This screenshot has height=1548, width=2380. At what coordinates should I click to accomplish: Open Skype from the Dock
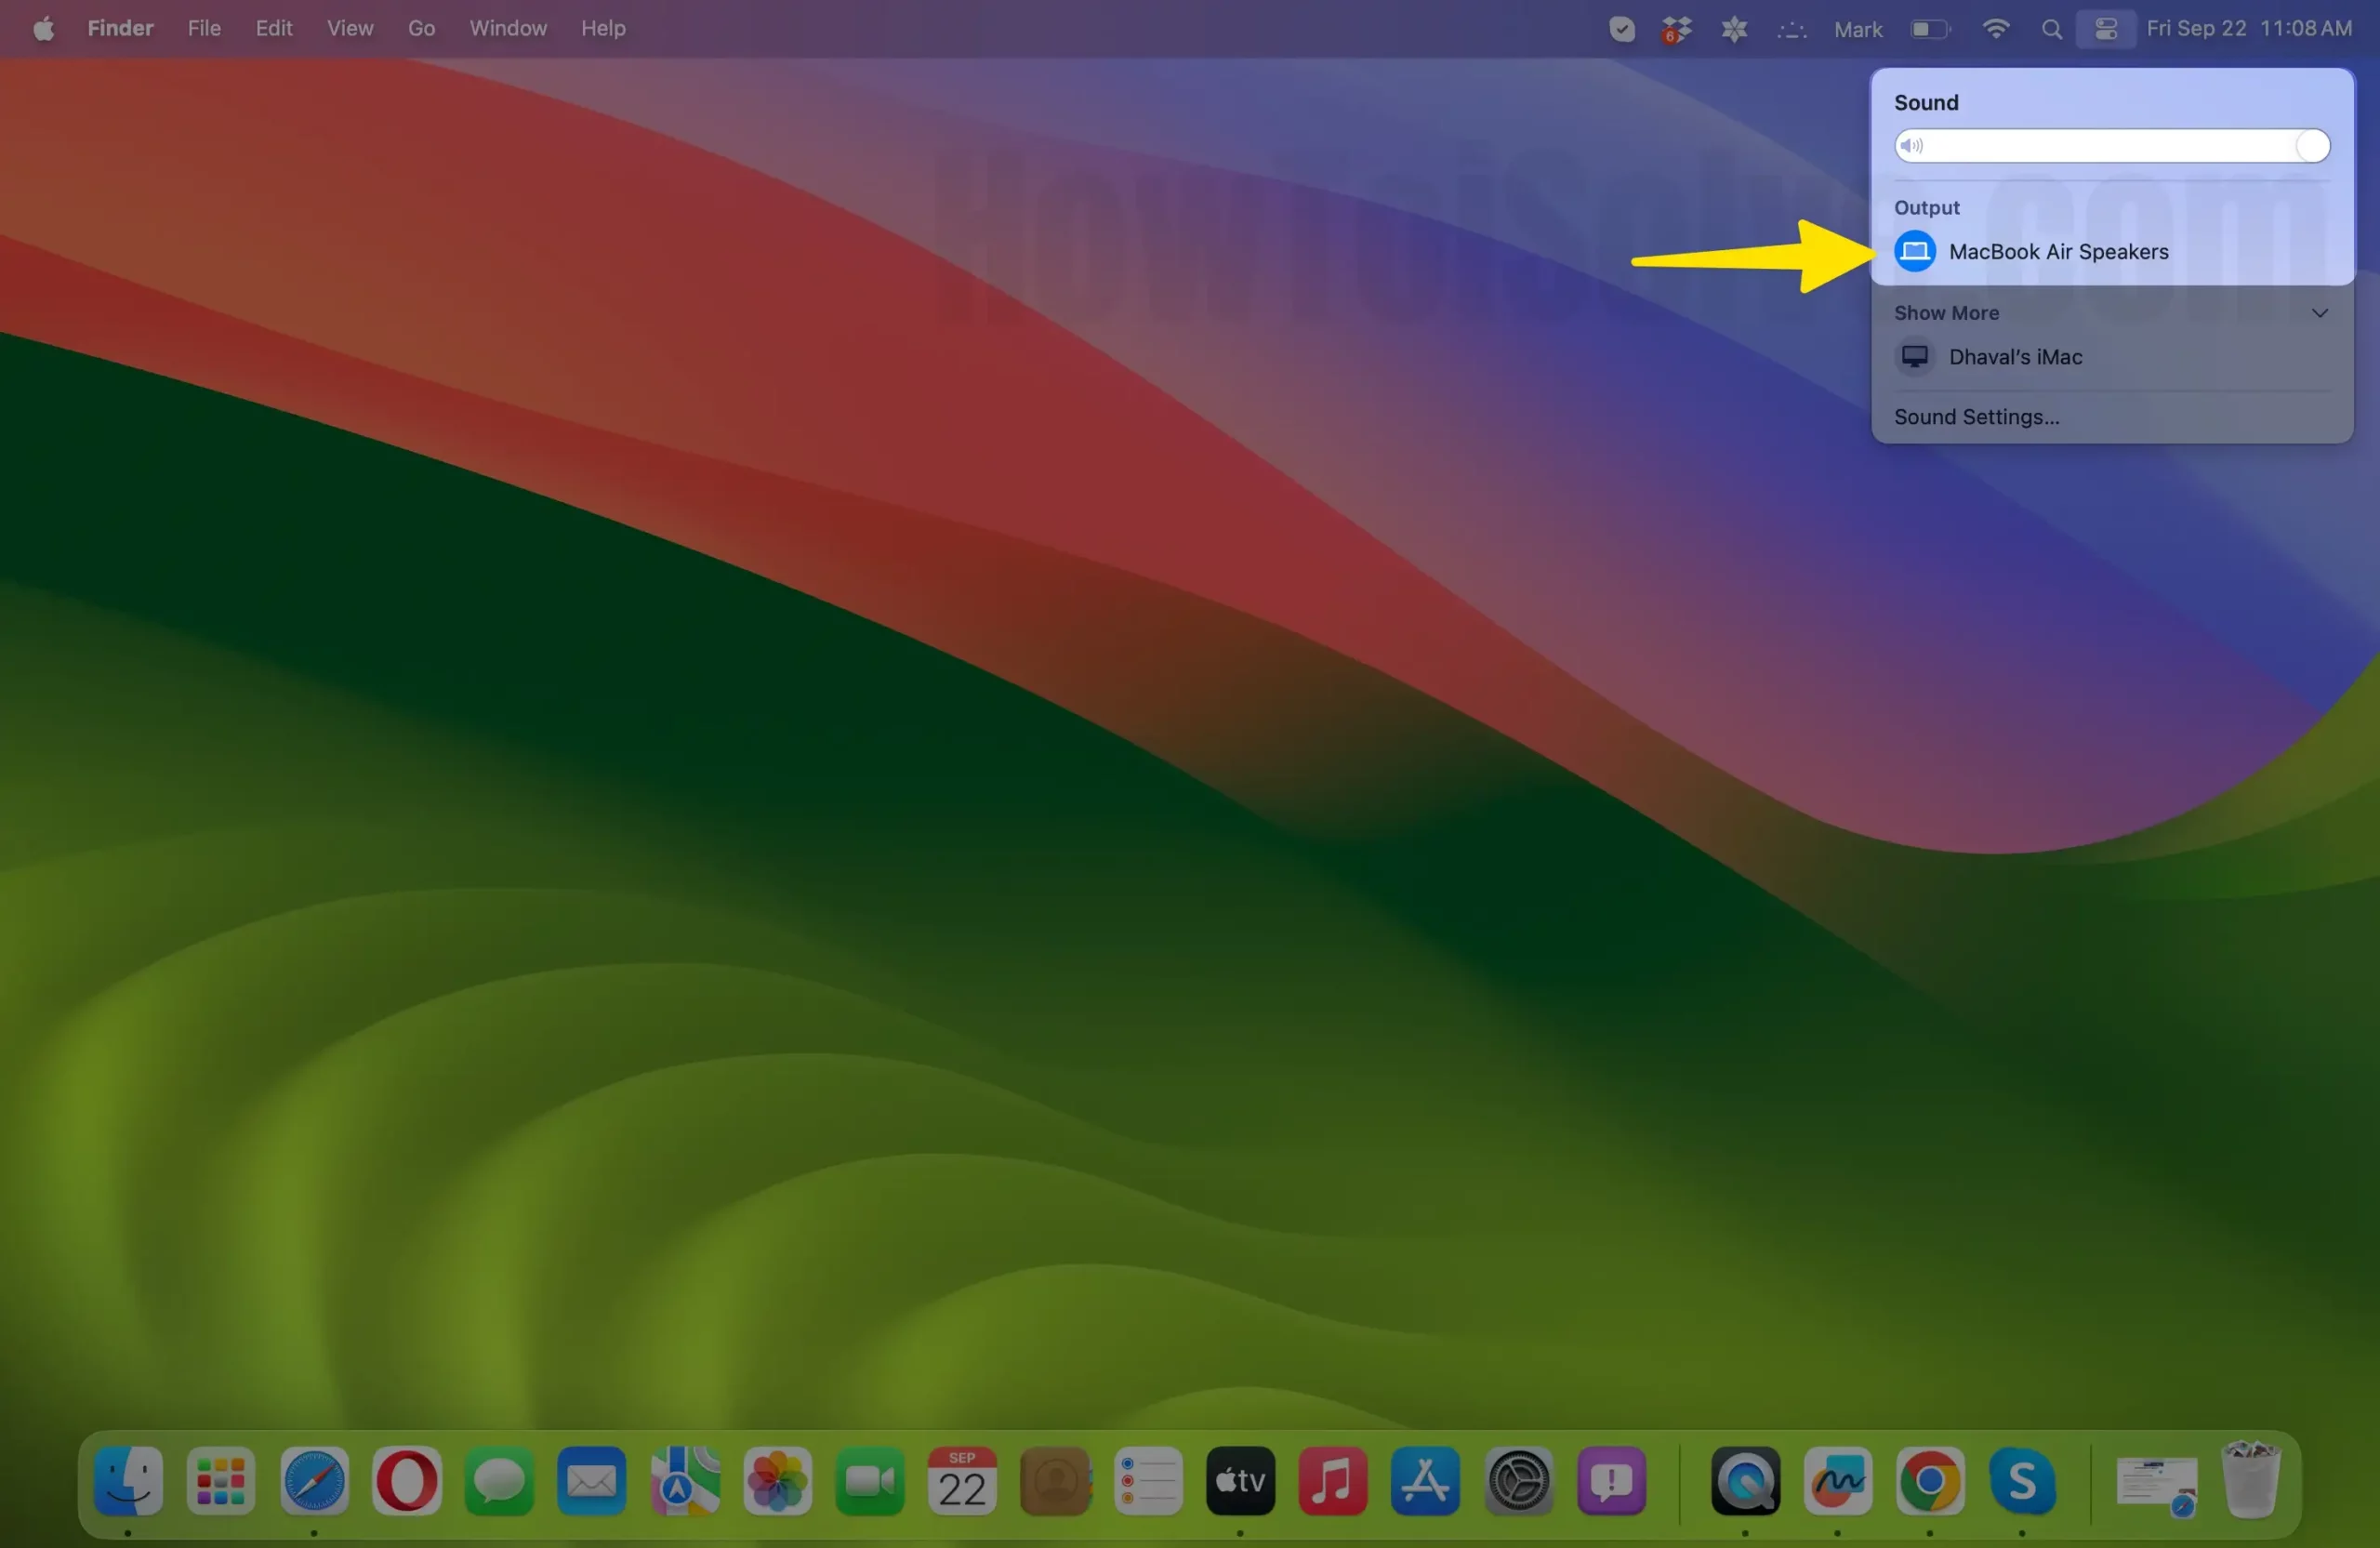click(x=2022, y=1481)
